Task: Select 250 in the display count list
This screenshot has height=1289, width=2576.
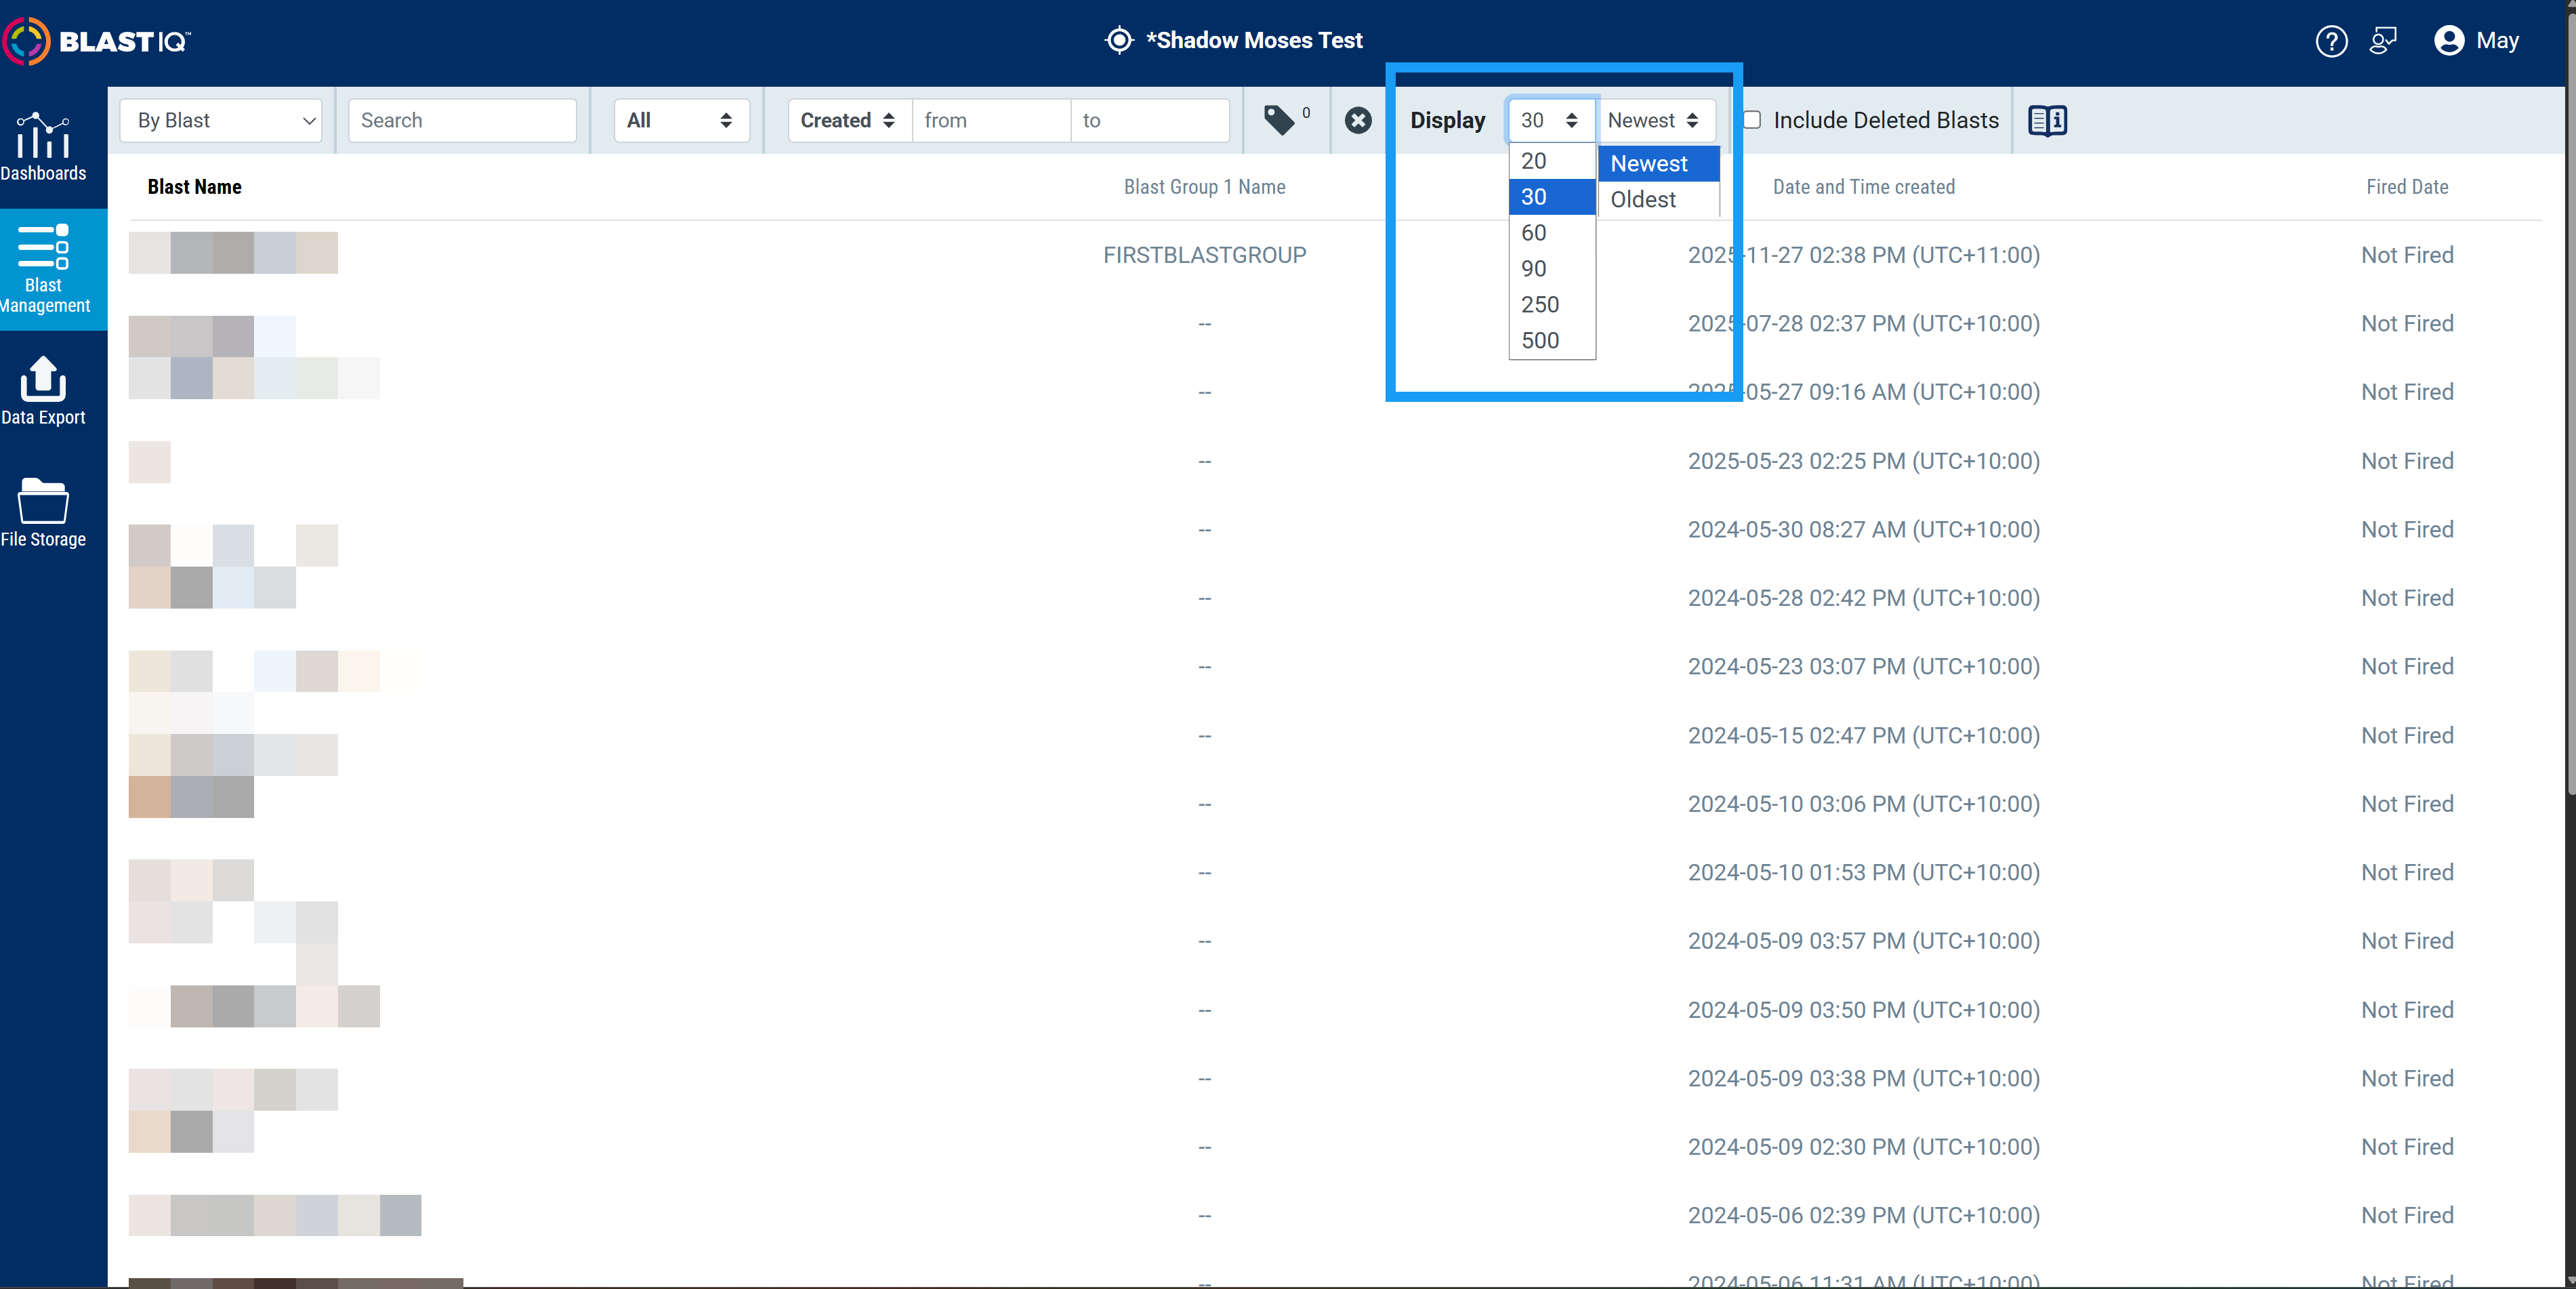Action: click(1552, 305)
